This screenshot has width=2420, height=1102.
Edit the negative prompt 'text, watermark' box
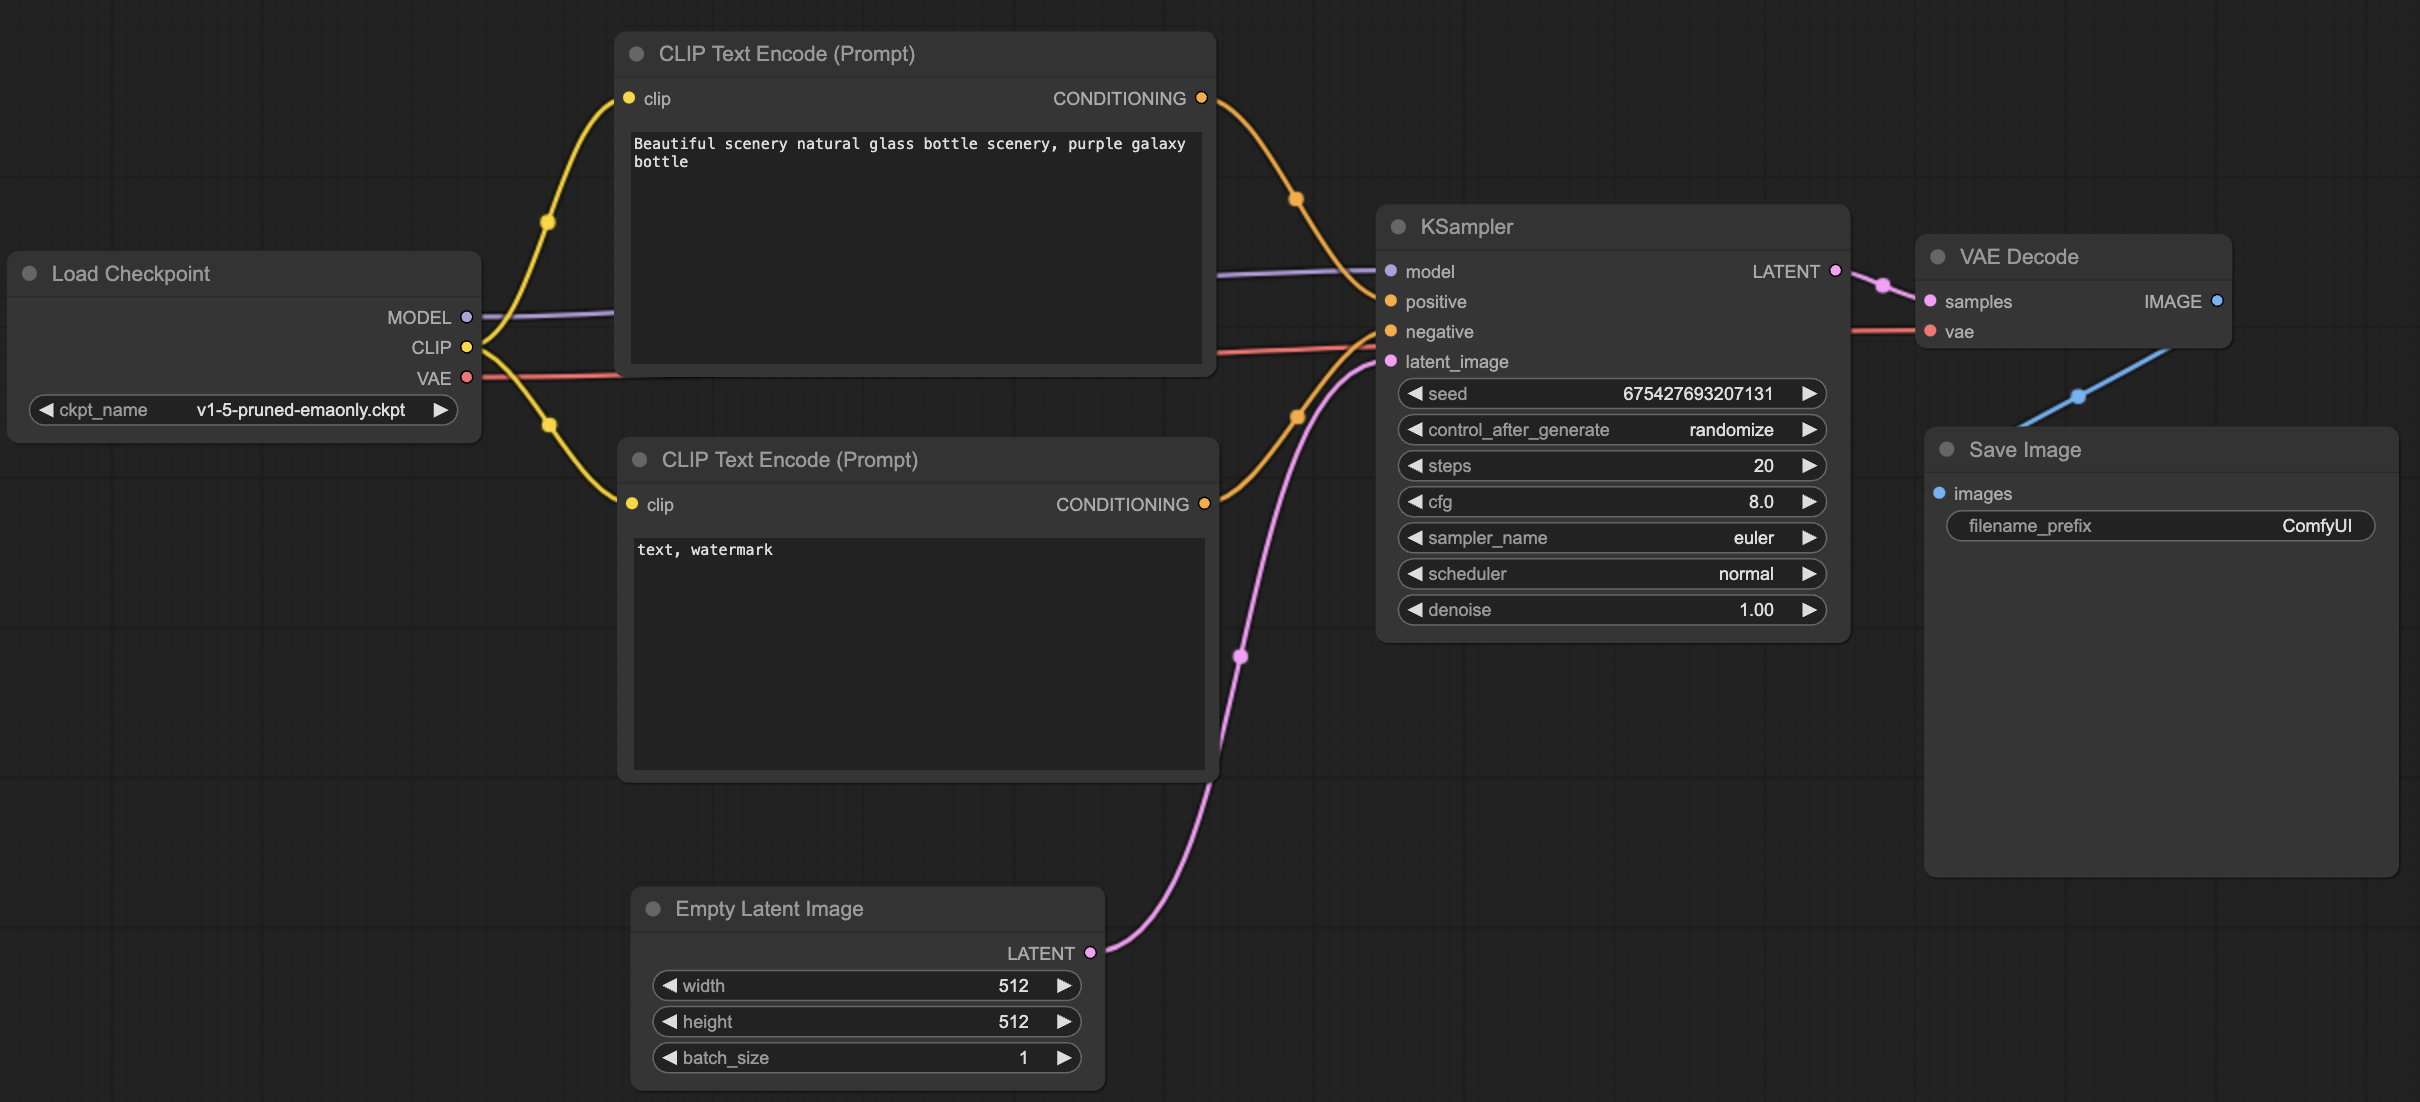919,654
